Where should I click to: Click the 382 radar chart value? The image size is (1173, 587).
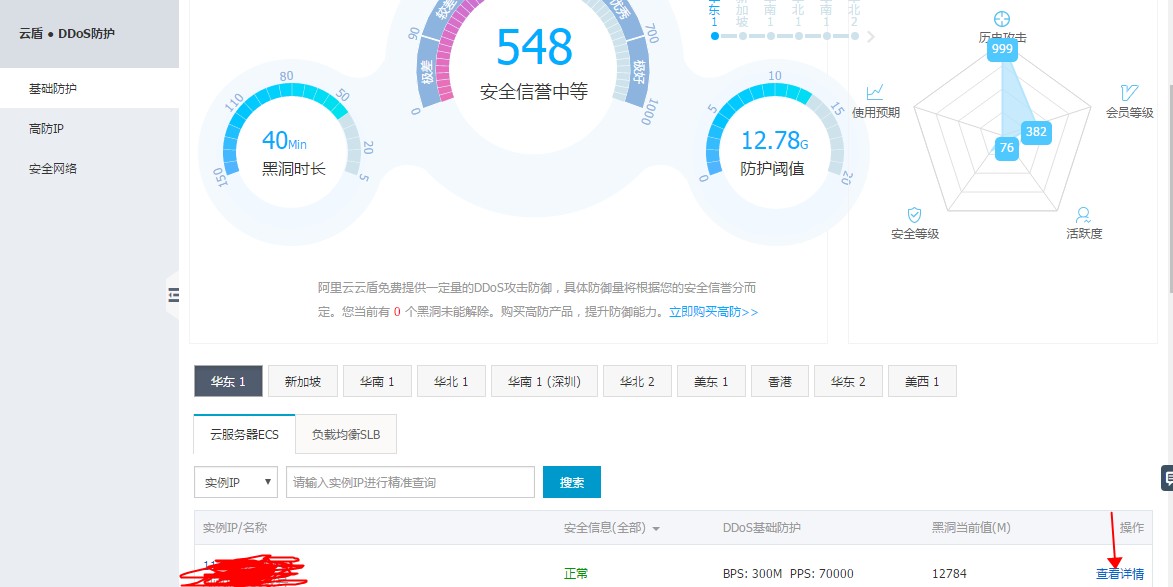[x=1036, y=132]
